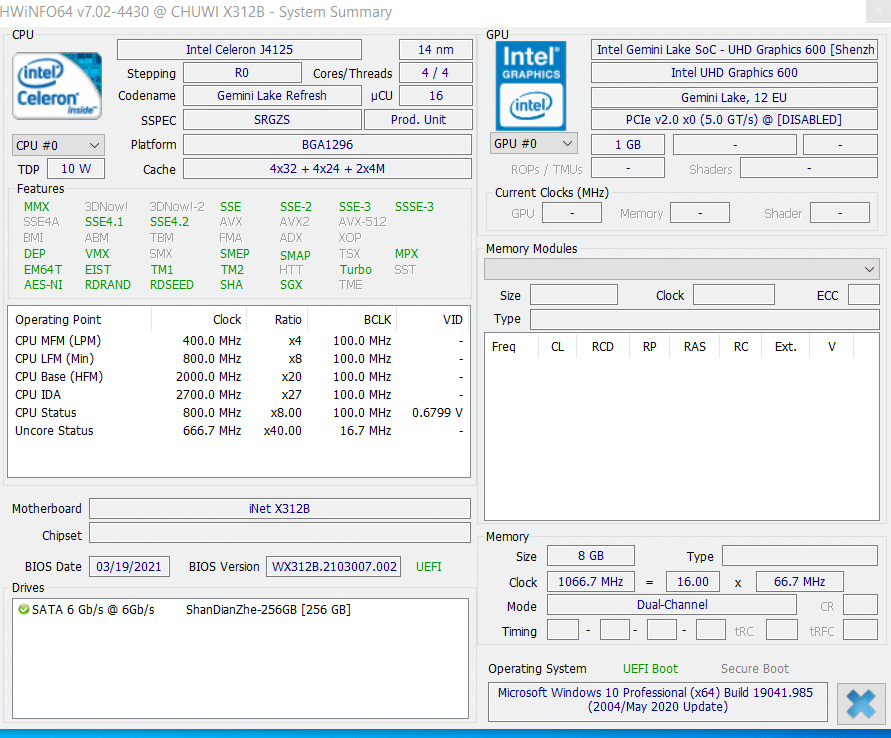Screen dimensions: 891x738
Task: Click the memory clock 1066.7 MHz field
Action: click(x=591, y=582)
